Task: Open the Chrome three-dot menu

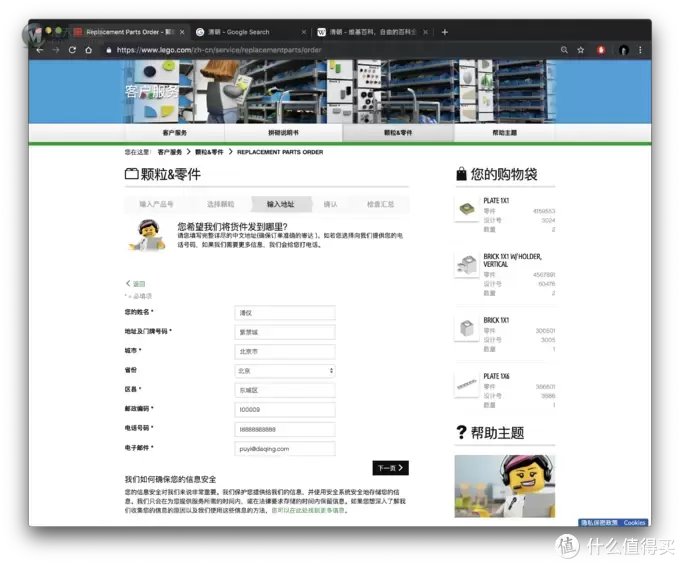Action: [640, 50]
